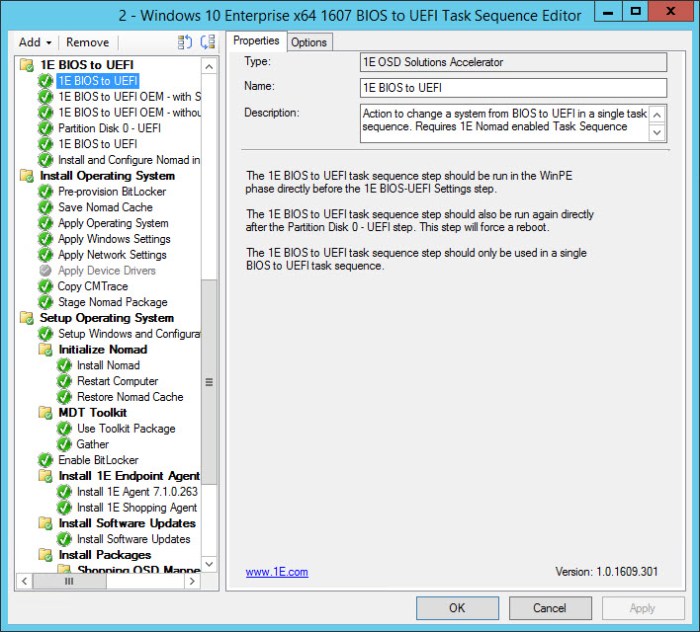Click the Install Software Updates group folder icon
Viewport: 700px width, 632px height.
tap(46, 524)
